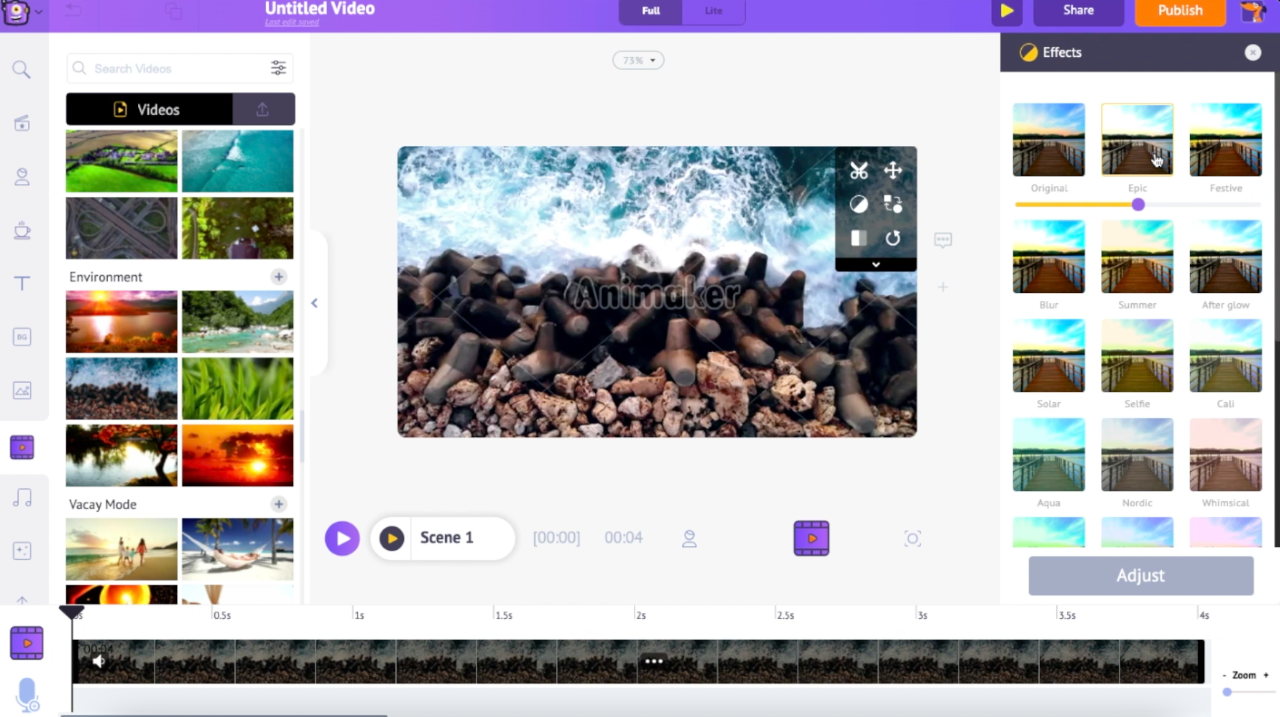Open the filter contrast tool in the canvas toolbar
The width and height of the screenshot is (1280, 717).
[858, 204]
